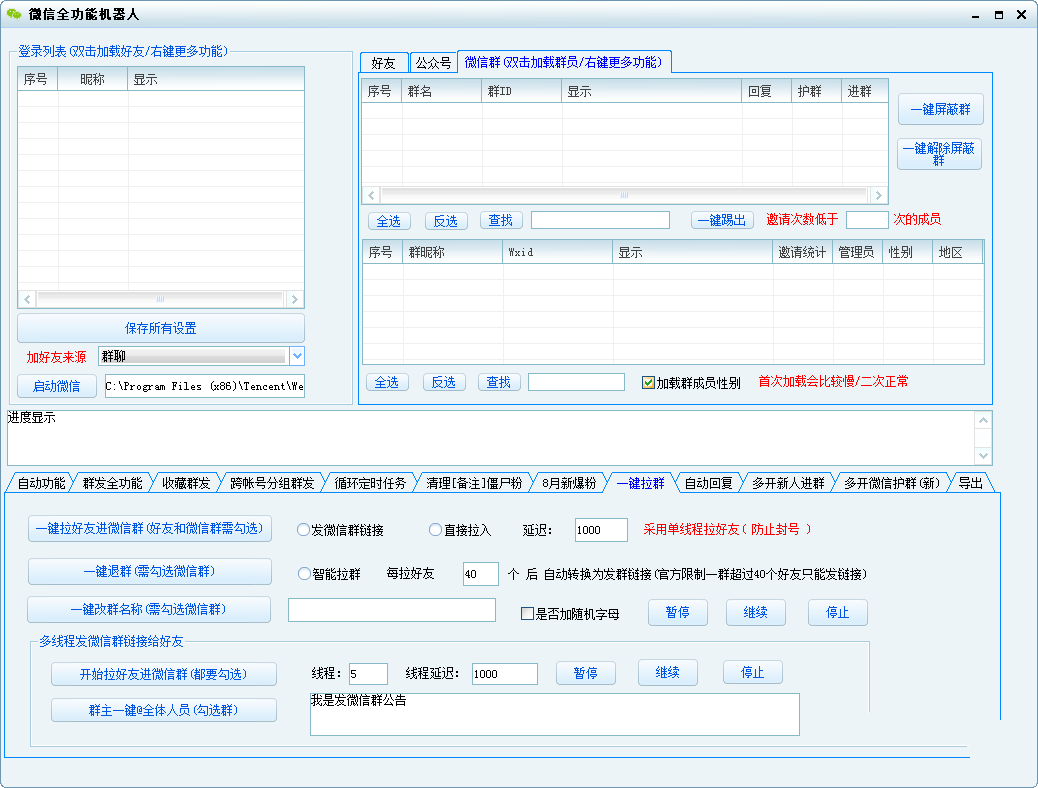Click the 开始拉好友进微信群 button
This screenshot has width=1038, height=788.
(x=164, y=674)
